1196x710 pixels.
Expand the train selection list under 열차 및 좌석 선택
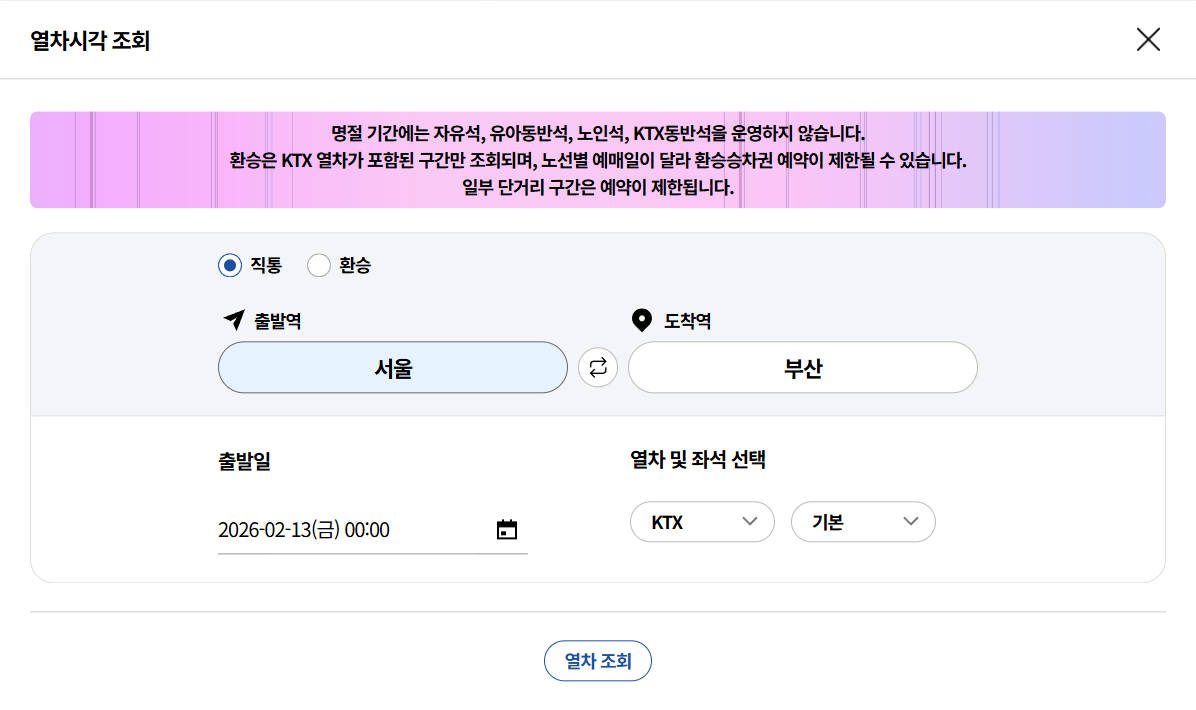coord(701,521)
